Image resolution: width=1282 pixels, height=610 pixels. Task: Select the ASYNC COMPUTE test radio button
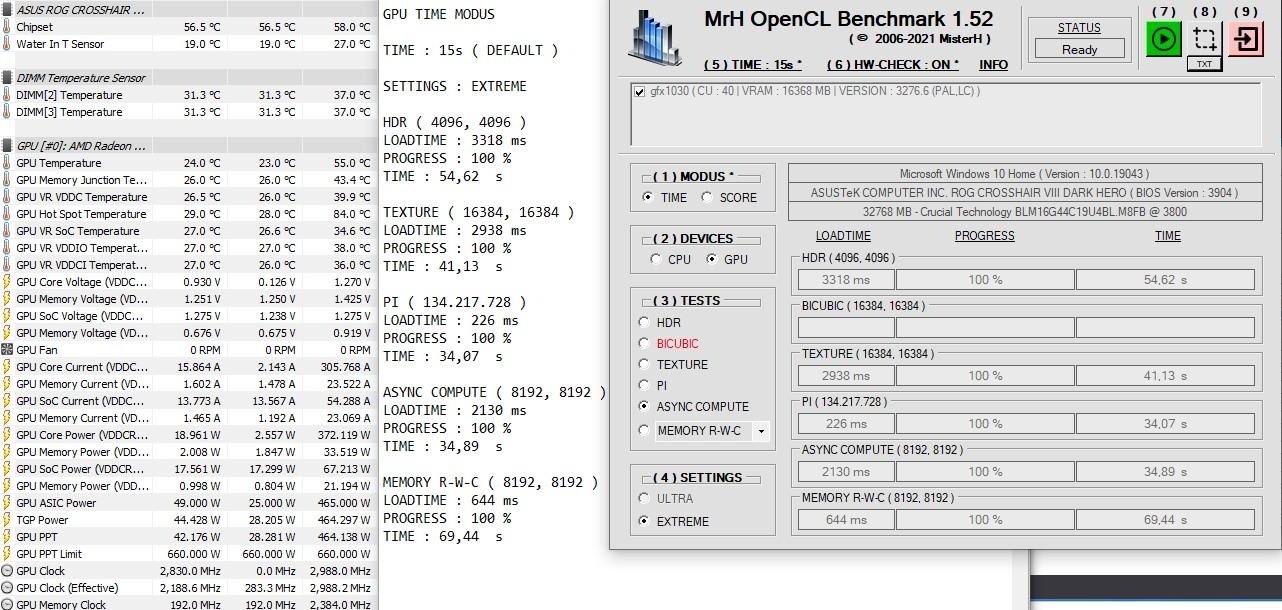644,406
